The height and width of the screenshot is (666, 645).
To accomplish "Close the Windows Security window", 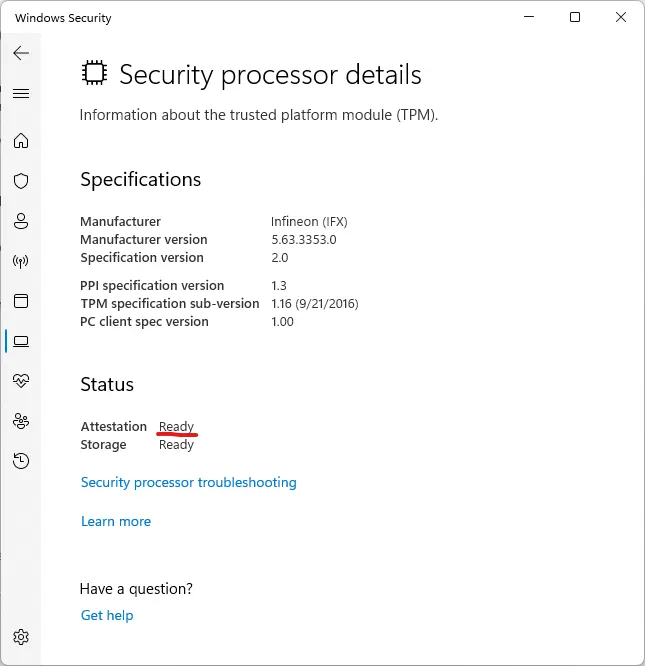I will (x=621, y=17).
